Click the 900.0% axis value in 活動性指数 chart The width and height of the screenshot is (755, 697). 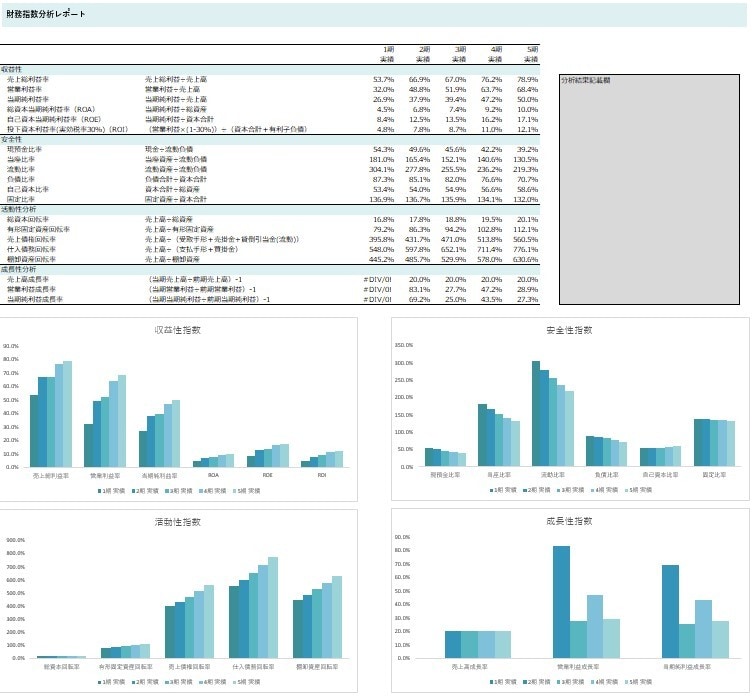click(x=15, y=541)
